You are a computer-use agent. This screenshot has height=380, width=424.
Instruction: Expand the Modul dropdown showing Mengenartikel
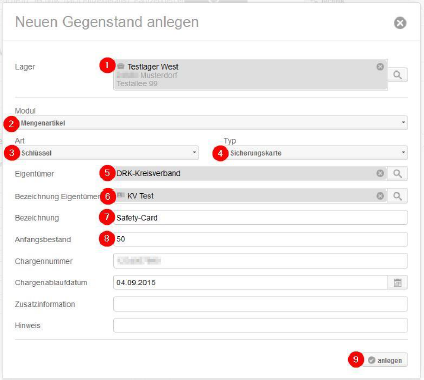click(211, 123)
